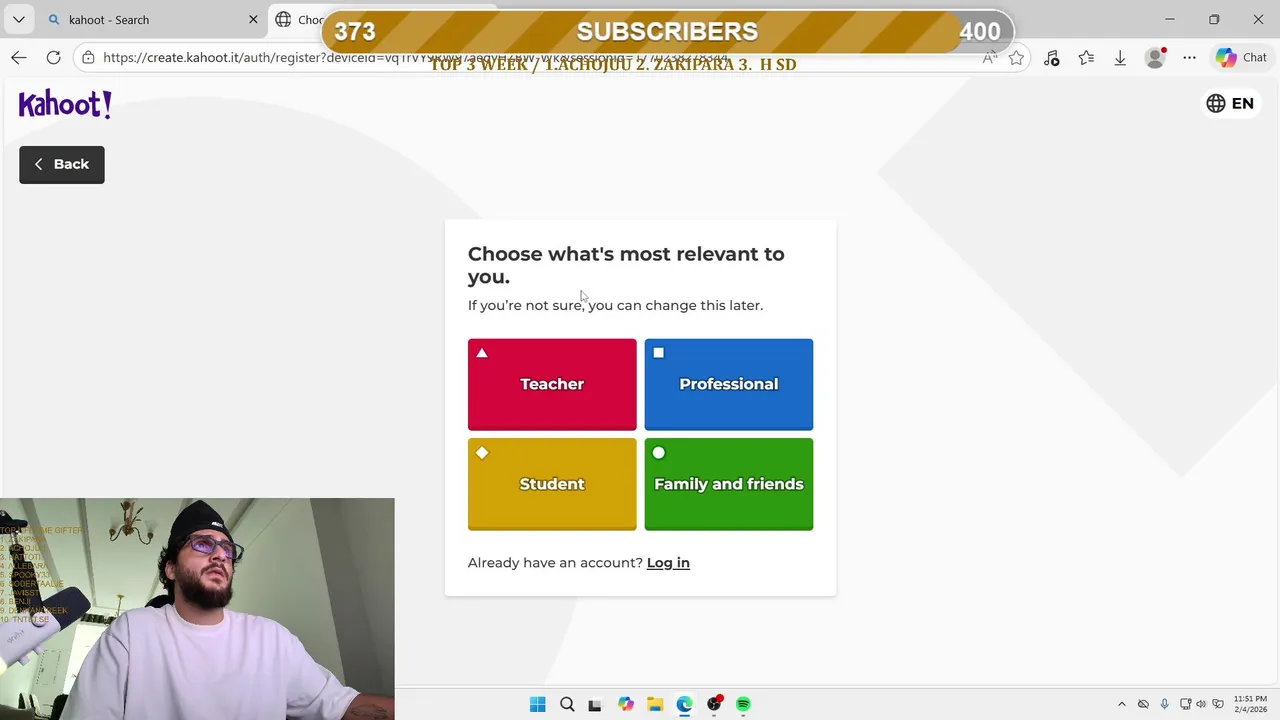The image size is (1280, 720).
Task: Open the browser Favorites list
Action: [1086, 58]
